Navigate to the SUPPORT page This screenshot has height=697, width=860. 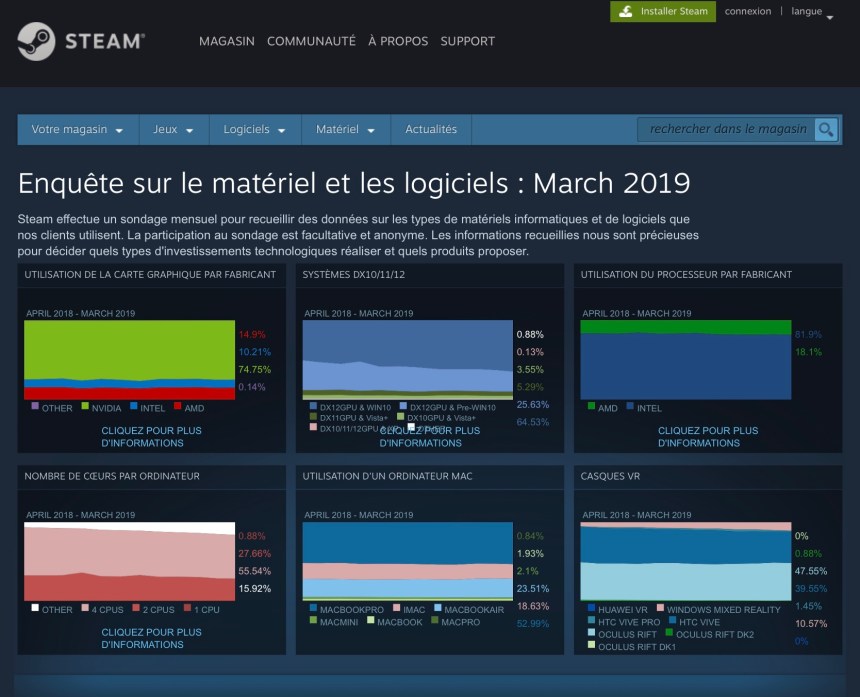(468, 41)
